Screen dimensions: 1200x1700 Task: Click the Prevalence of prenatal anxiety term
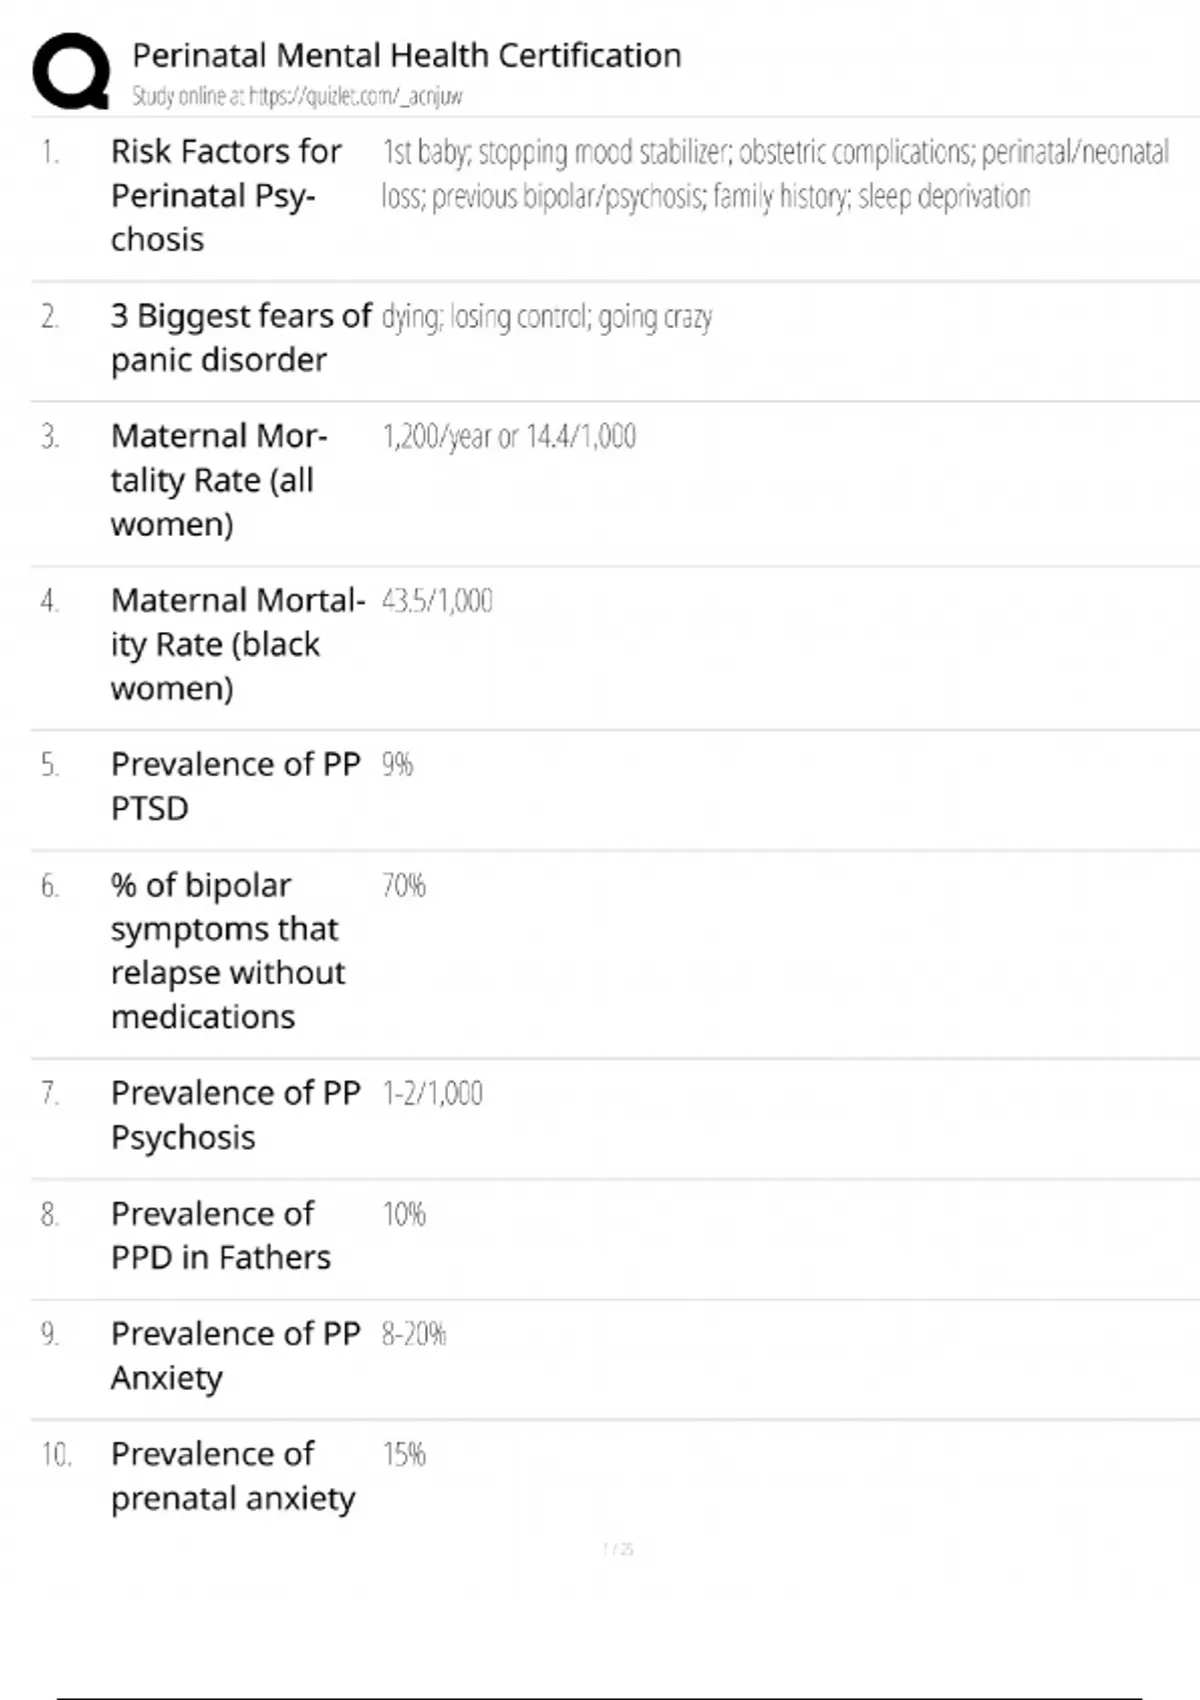tap(232, 1476)
